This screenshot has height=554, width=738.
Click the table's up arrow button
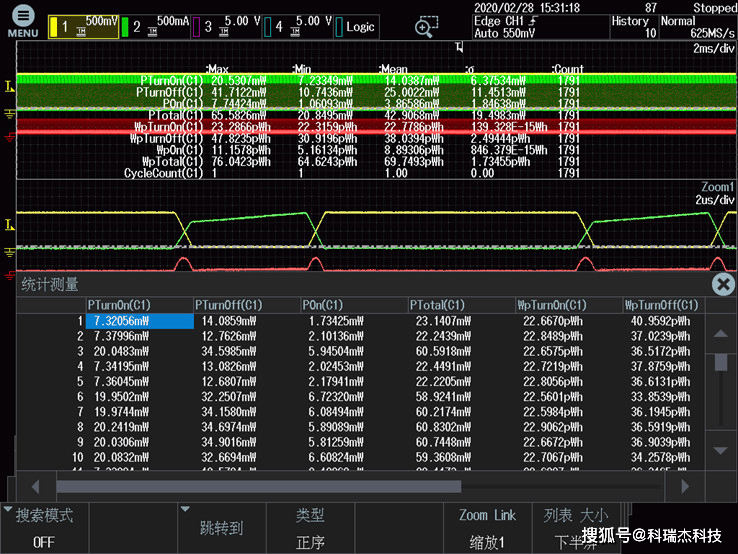tap(721, 334)
